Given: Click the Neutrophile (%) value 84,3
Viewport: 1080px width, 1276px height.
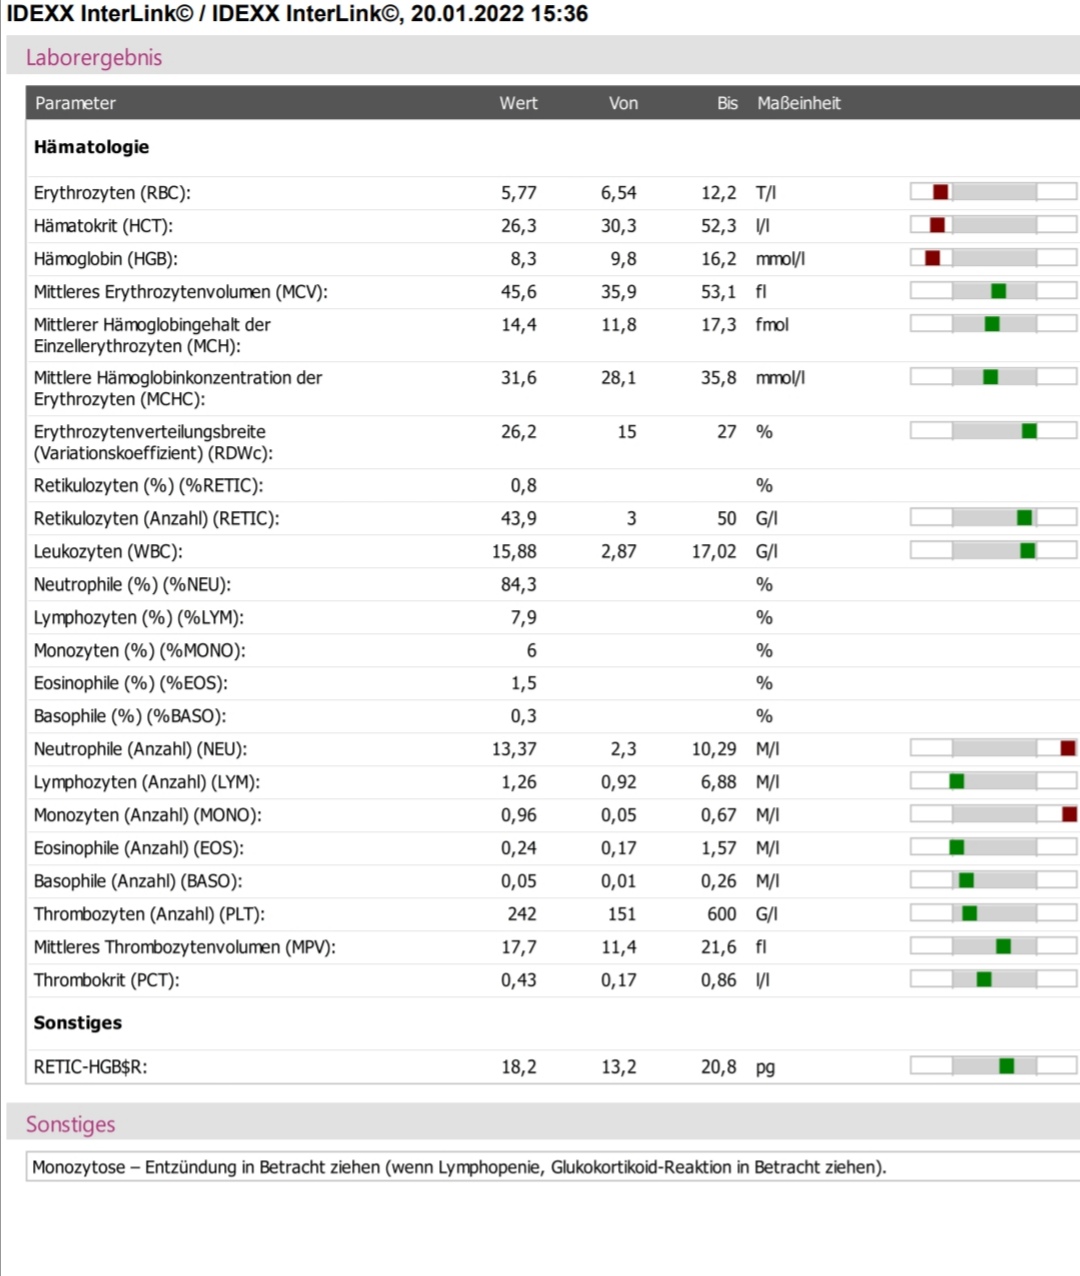Looking at the screenshot, I should tap(519, 585).
